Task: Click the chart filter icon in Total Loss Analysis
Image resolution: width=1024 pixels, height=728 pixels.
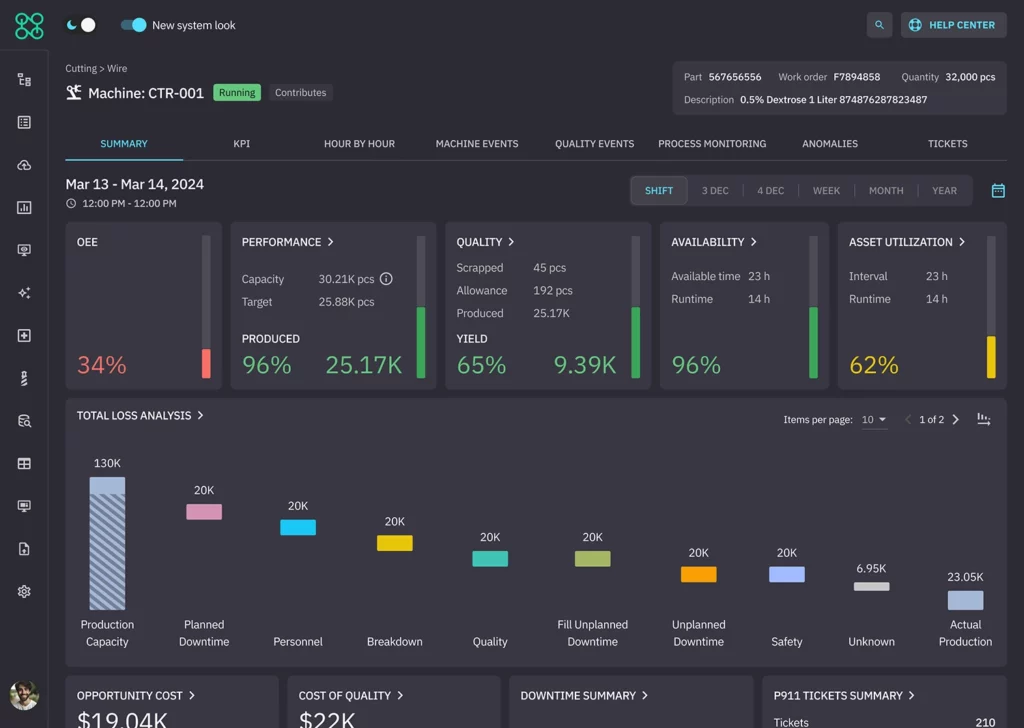Action: click(984, 420)
